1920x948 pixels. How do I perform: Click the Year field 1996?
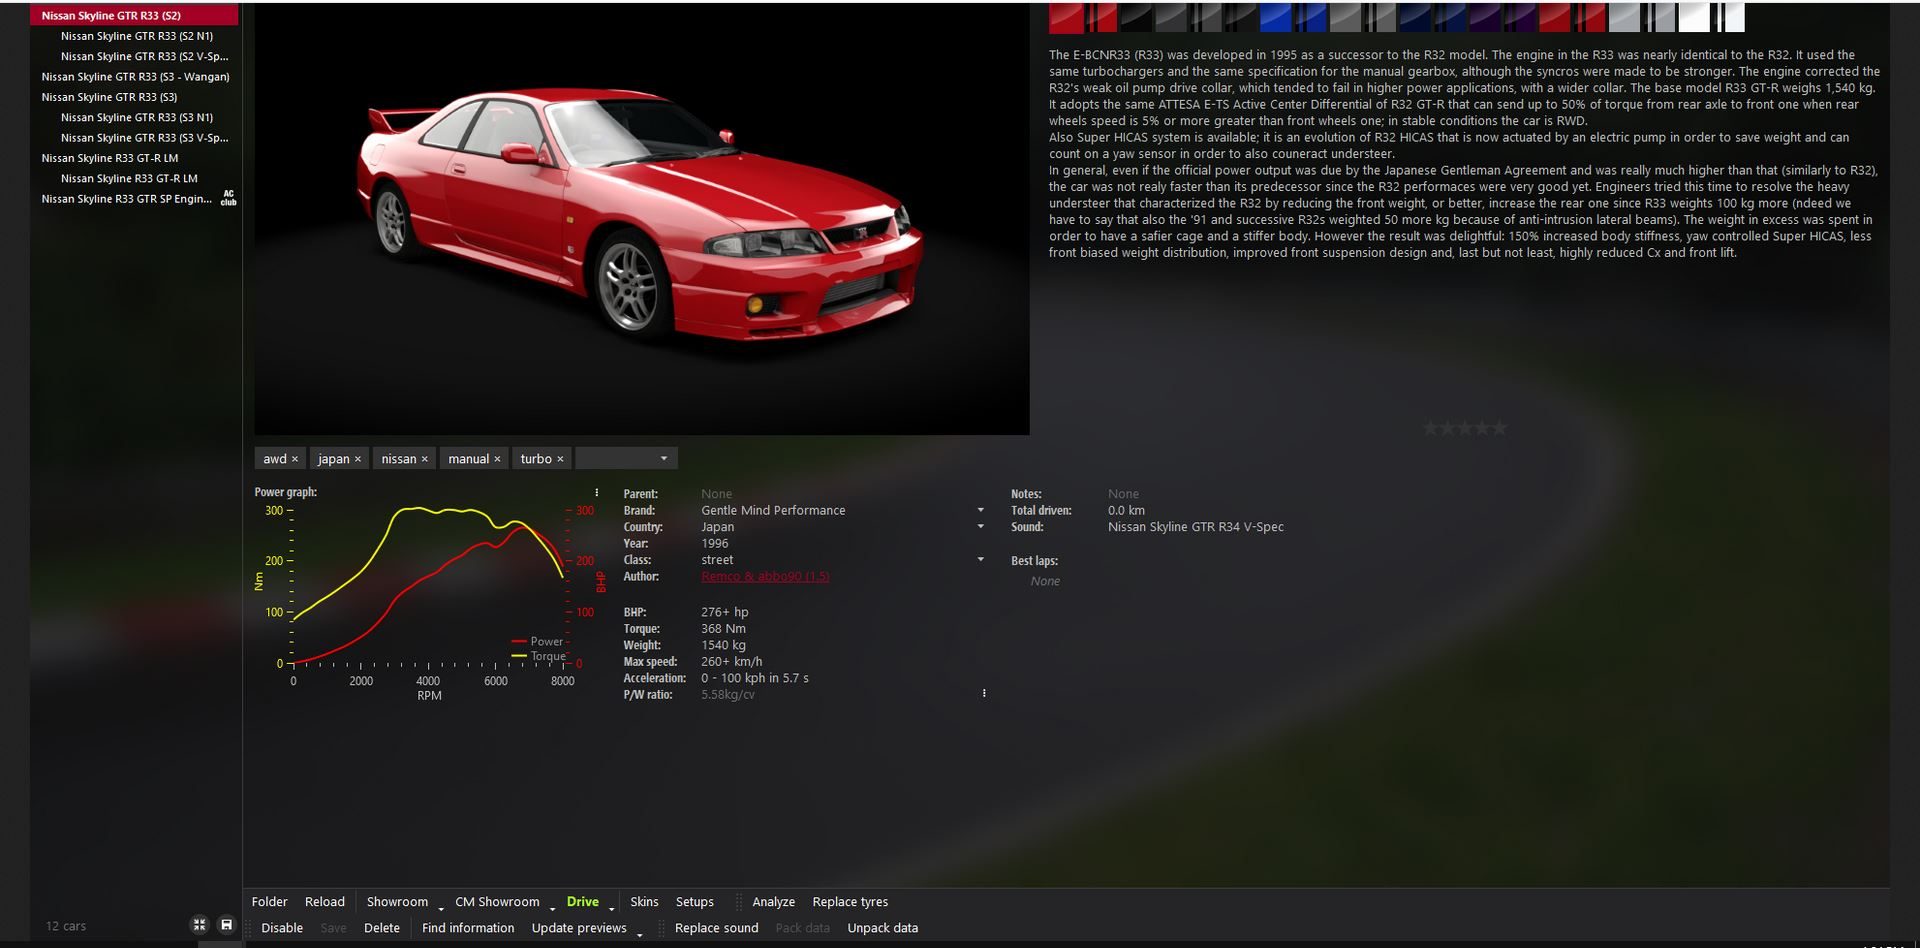(715, 543)
